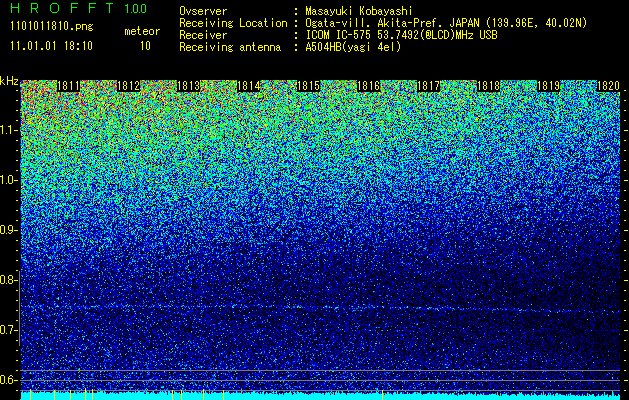Viewport: 629px width, 400px height.
Task: Click the 1811 time marker
Action: click(68, 86)
